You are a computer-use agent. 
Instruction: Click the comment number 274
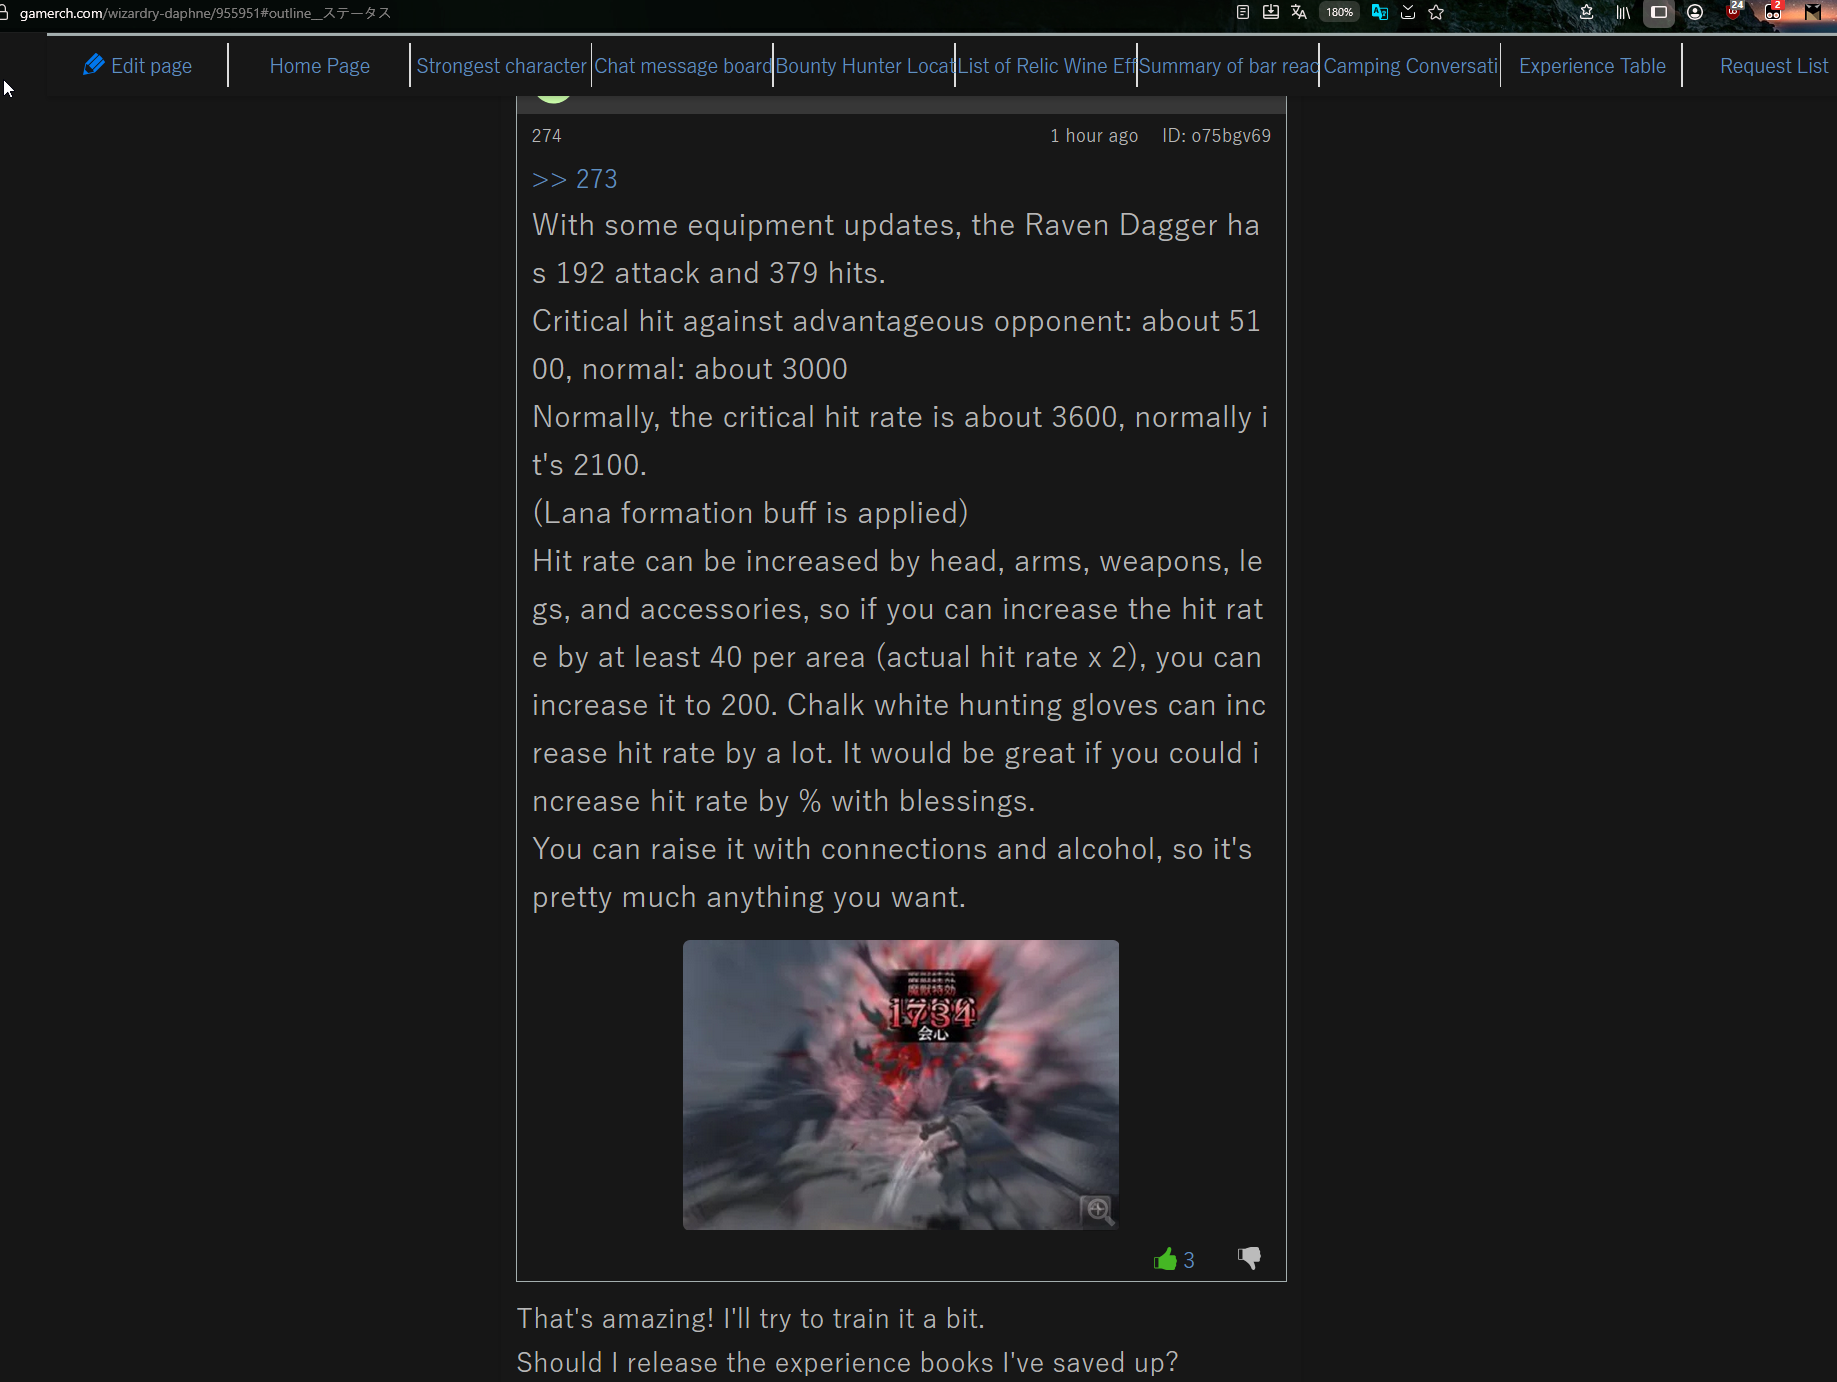click(x=547, y=136)
